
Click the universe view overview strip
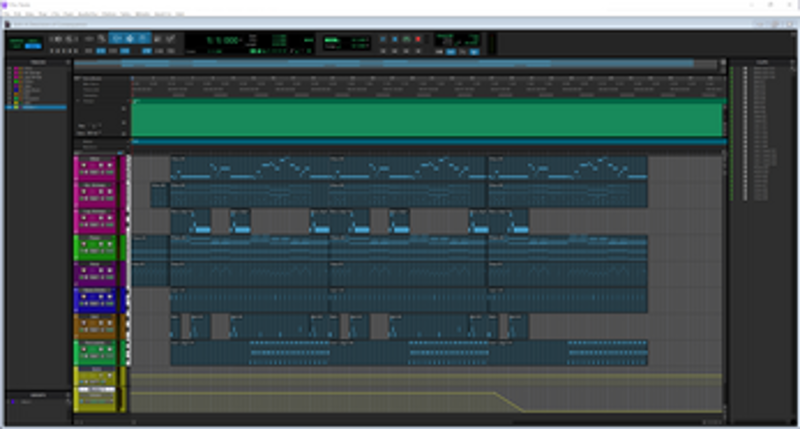coord(397,64)
